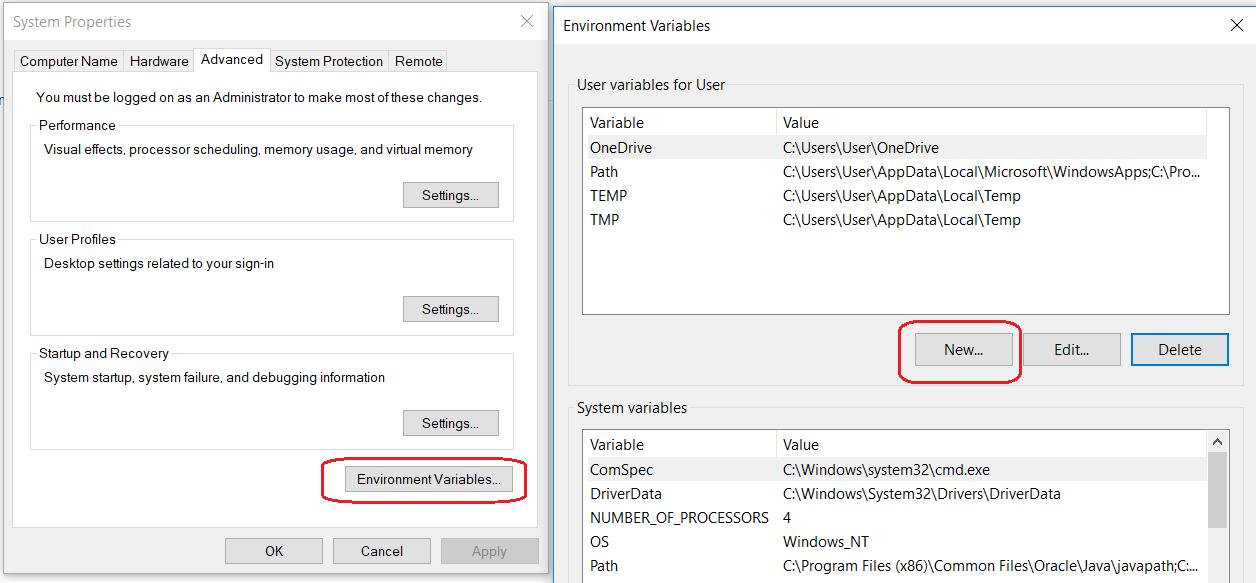Create a new user variable
This screenshot has height=583, width=1256.
[x=962, y=349]
